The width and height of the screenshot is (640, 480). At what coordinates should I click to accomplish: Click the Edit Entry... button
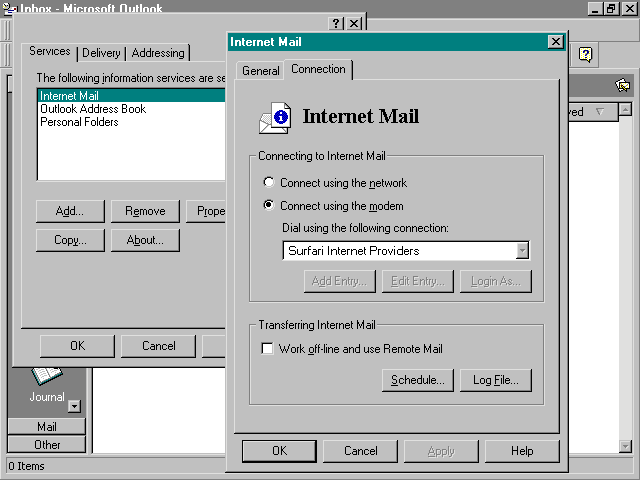pos(418,281)
